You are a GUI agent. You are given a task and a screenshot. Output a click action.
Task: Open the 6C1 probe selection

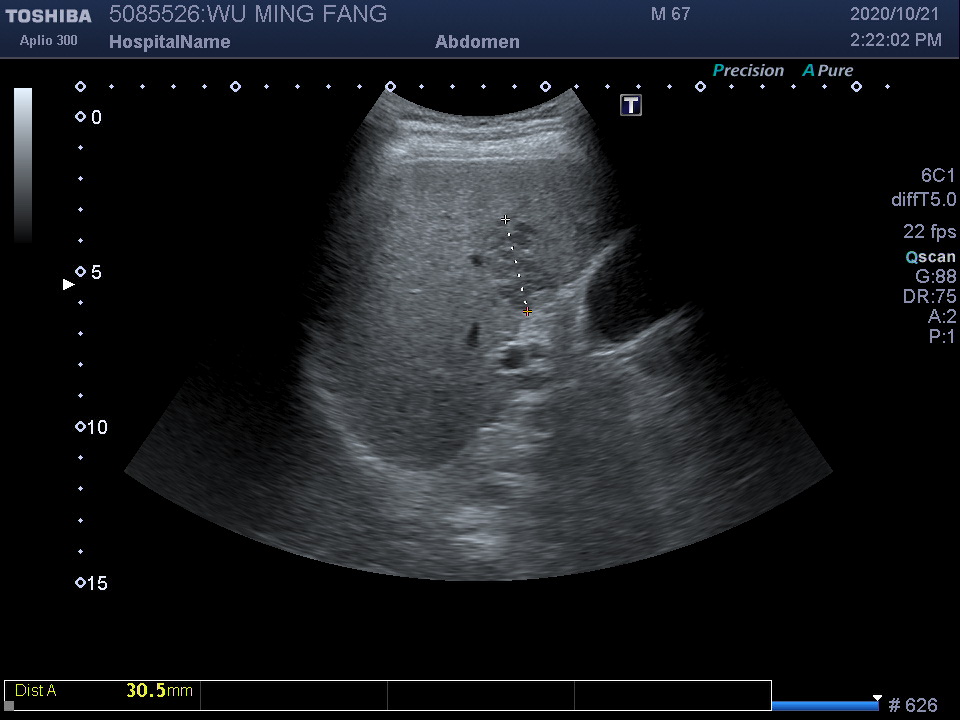938,176
